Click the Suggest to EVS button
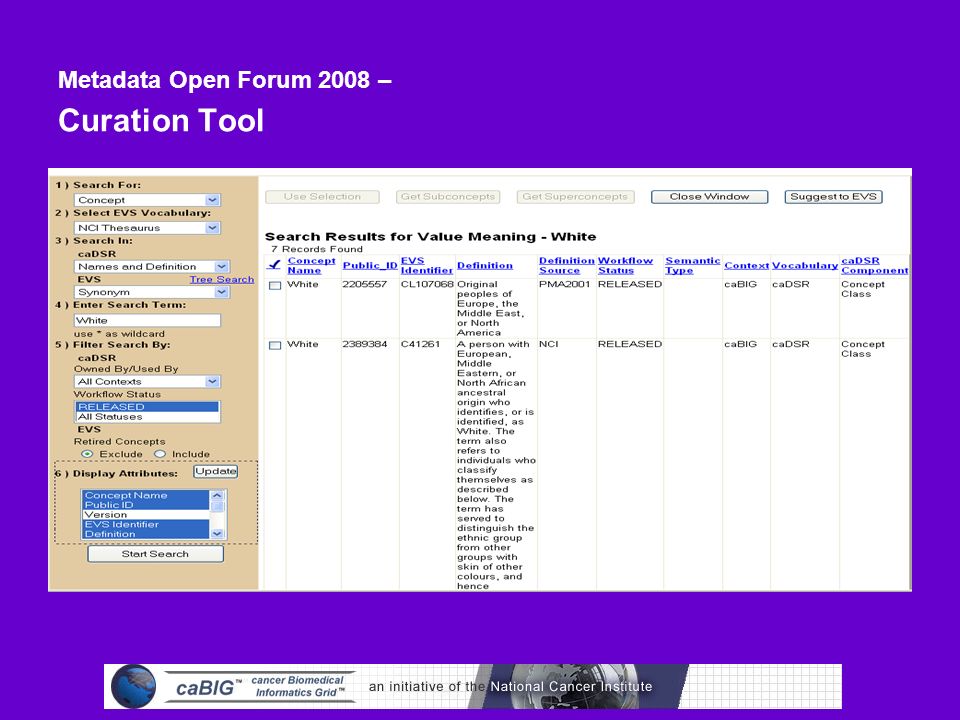 [833, 197]
